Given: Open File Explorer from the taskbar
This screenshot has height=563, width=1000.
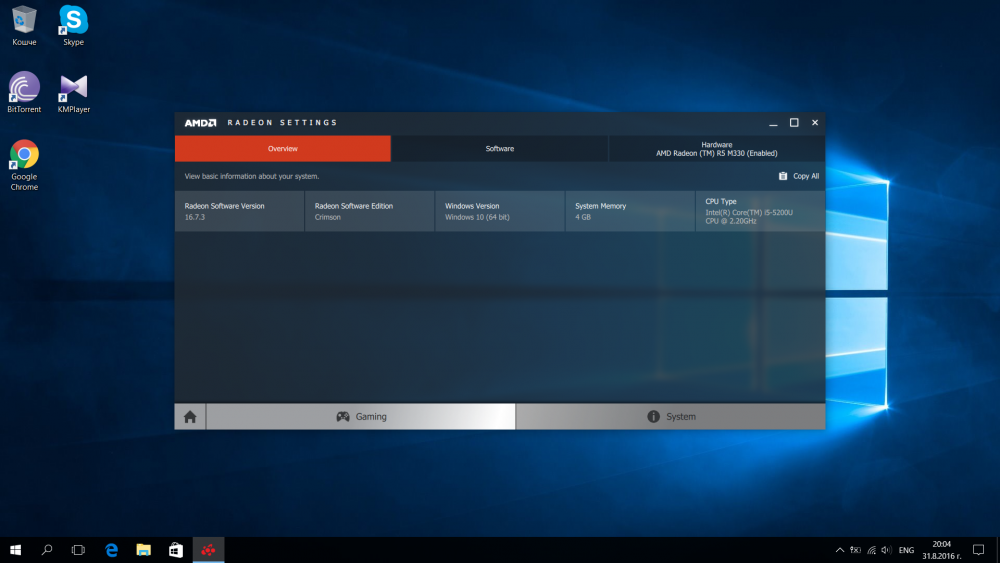Looking at the screenshot, I should point(143,550).
